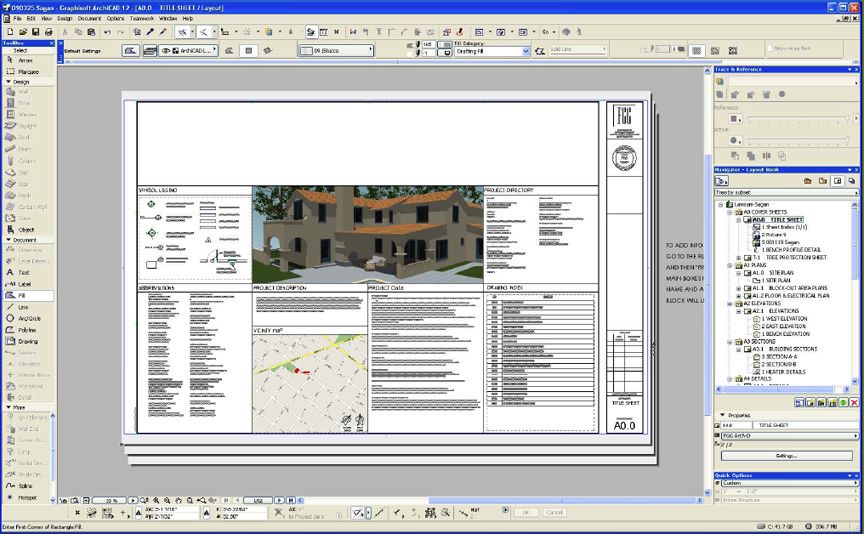Select the Line tool
The image size is (864, 534).
26,307
